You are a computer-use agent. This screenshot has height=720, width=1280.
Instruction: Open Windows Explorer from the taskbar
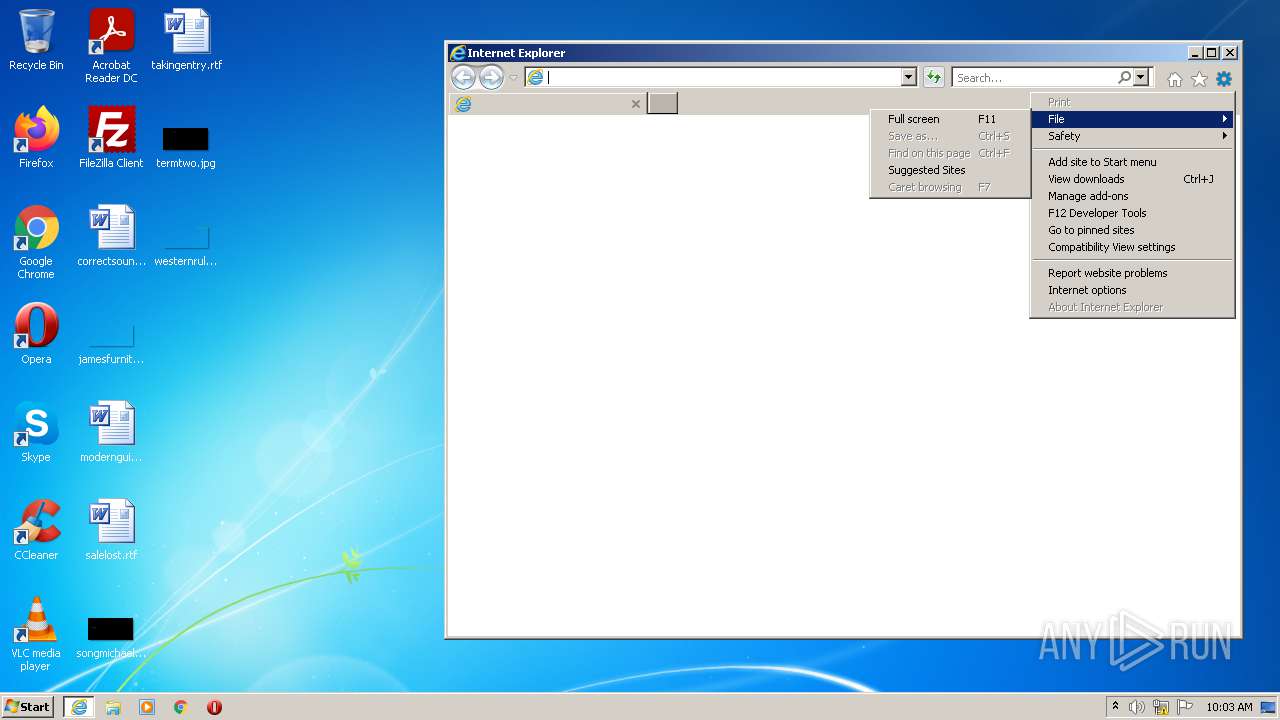(x=113, y=707)
